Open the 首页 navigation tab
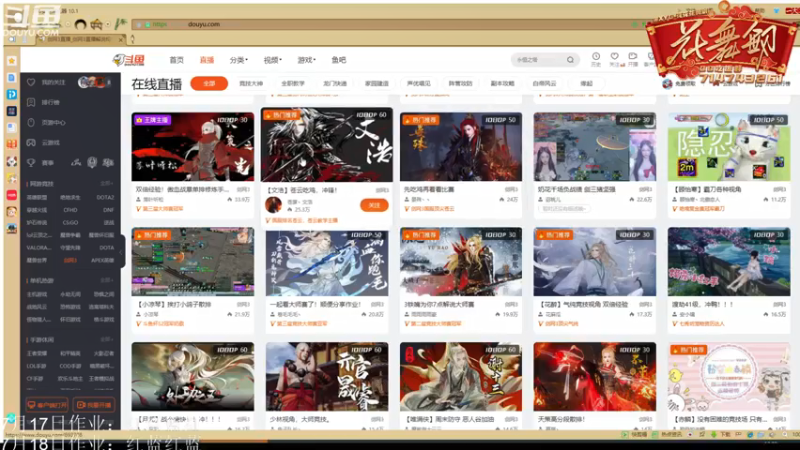Screen dimensions: 800x450 click(177, 60)
